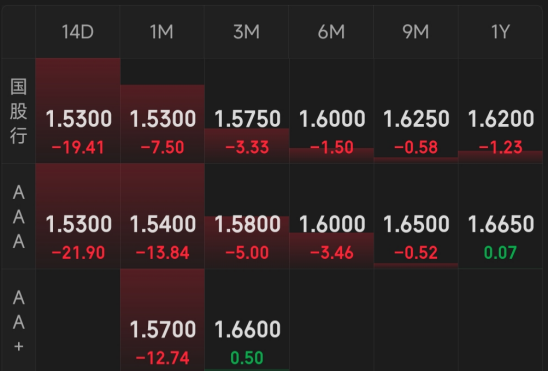
Task: Select the 3M tenor column header
Action: (247, 32)
